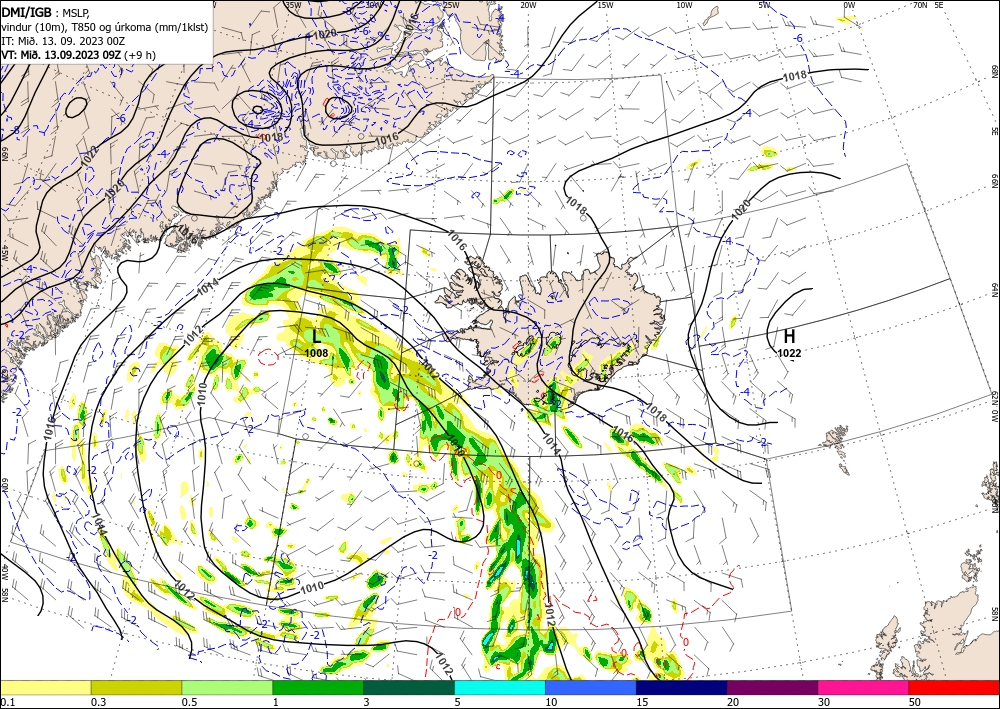Viewport: 1000px width, 709px height.
Task: Click the light green 0.5–1 legend segment
Action: pos(227,687)
